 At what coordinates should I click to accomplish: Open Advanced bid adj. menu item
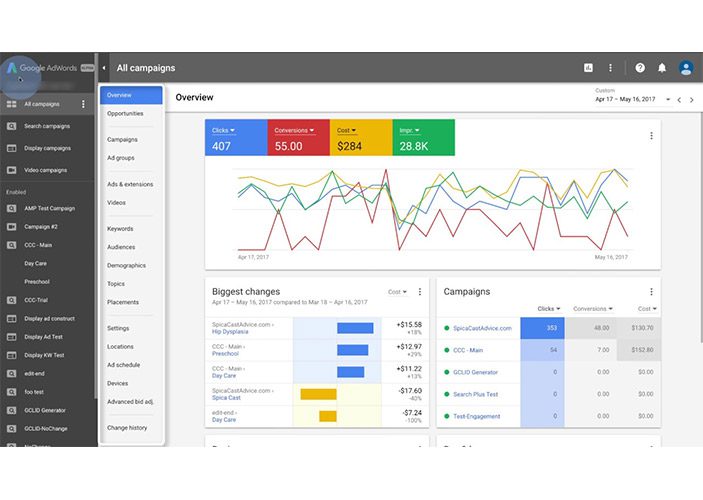[x=130, y=402]
